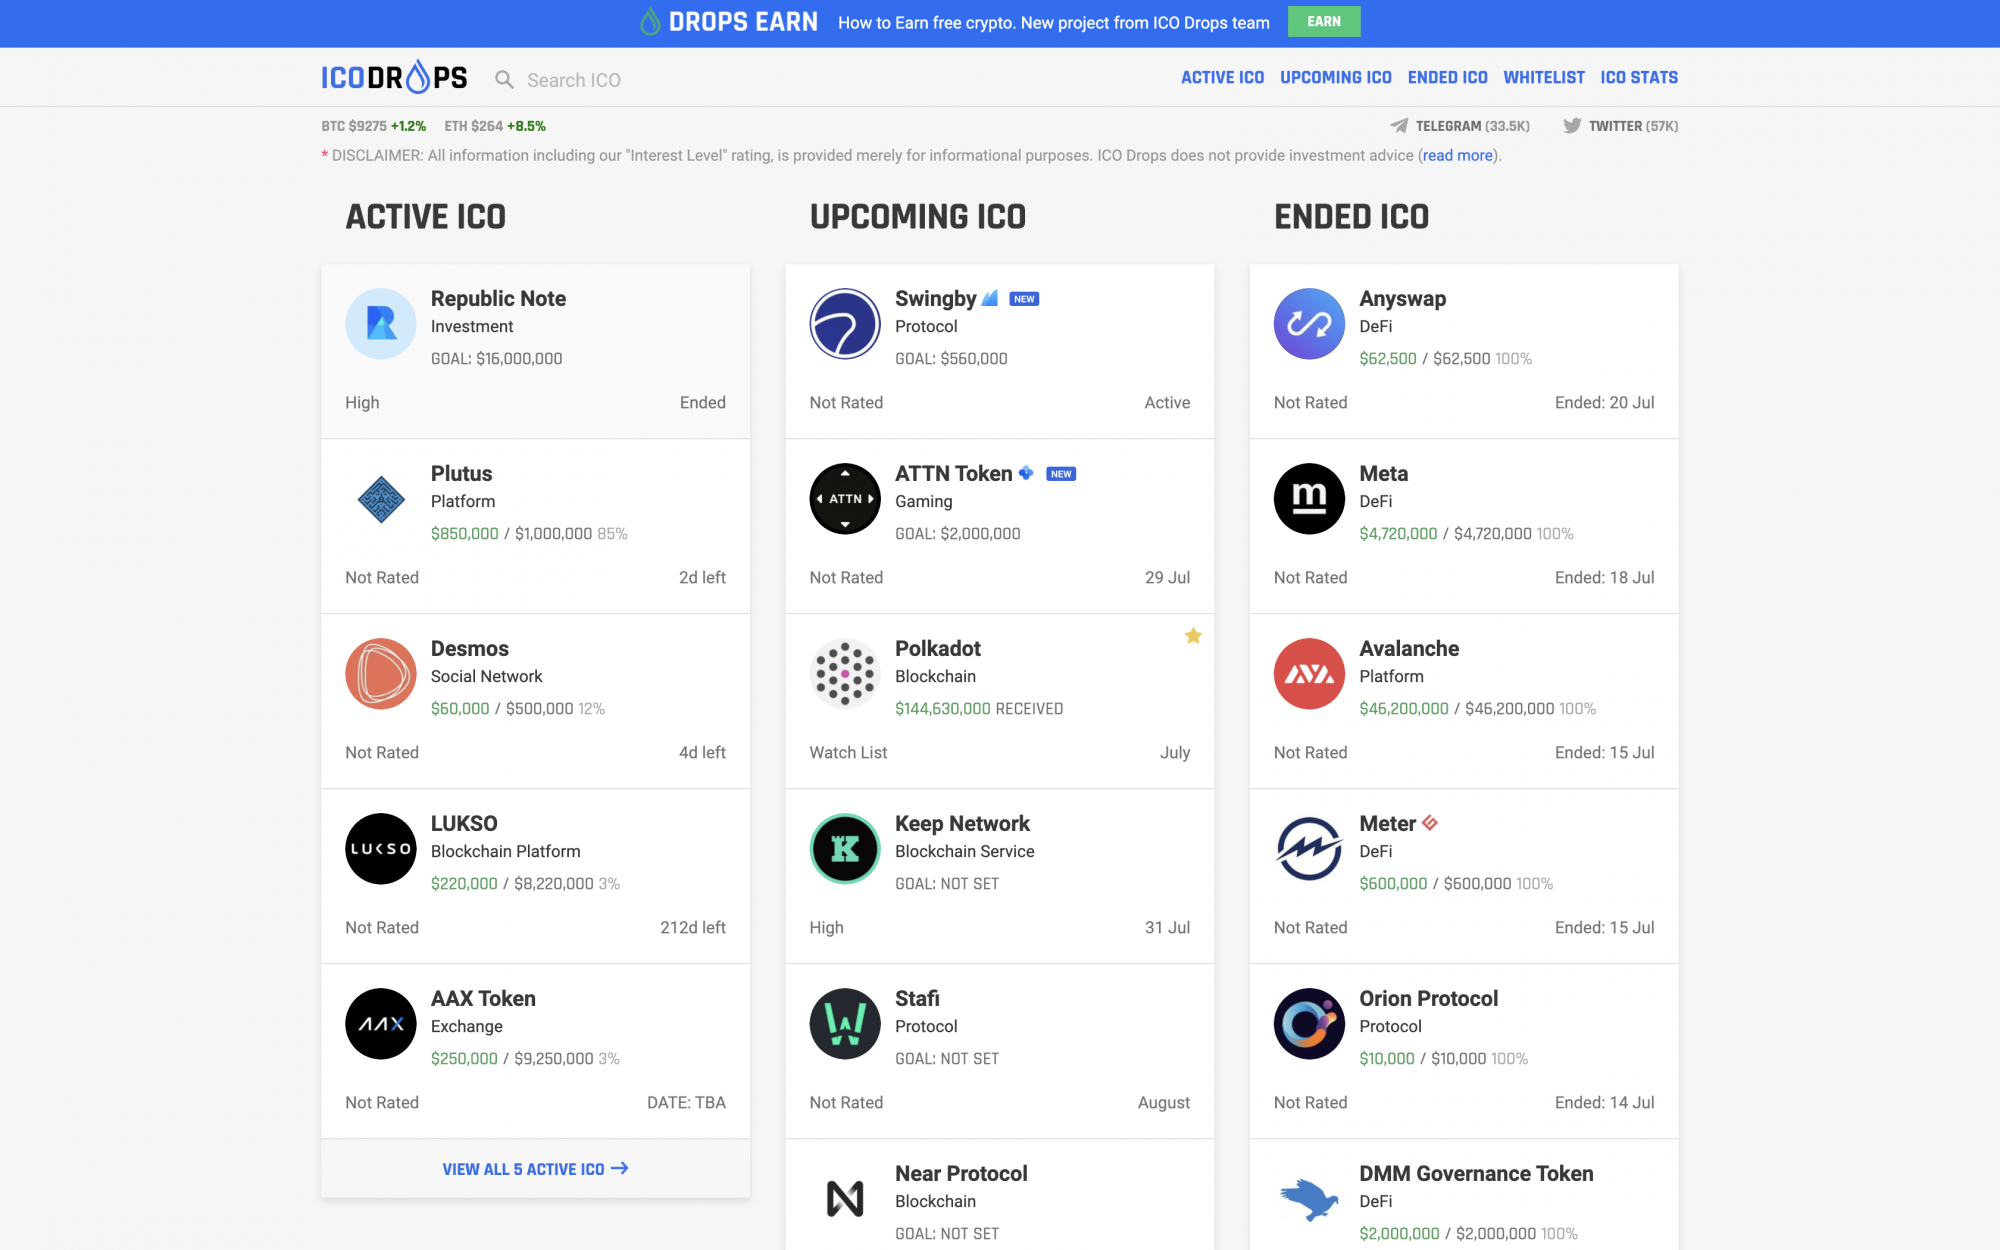Click the Ended ICO column heading
Image resolution: width=2000 pixels, height=1250 pixels.
coord(1351,216)
